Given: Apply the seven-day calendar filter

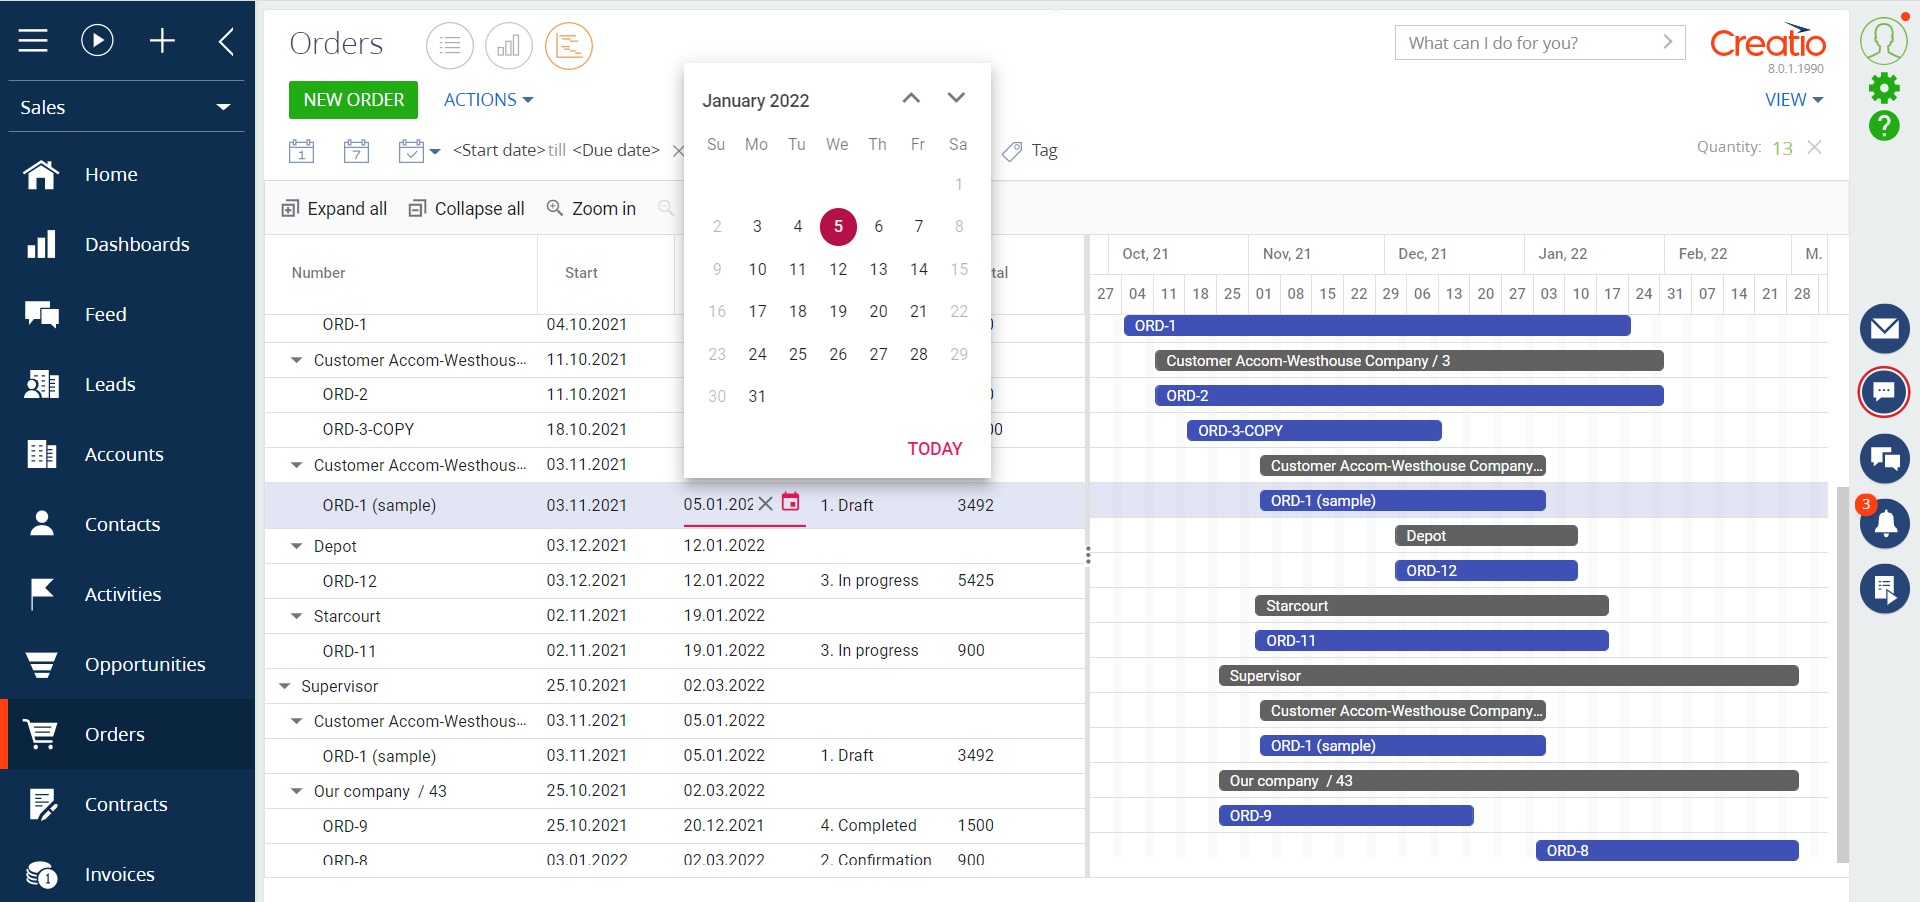Looking at the screenshot, I should [356, 150].
